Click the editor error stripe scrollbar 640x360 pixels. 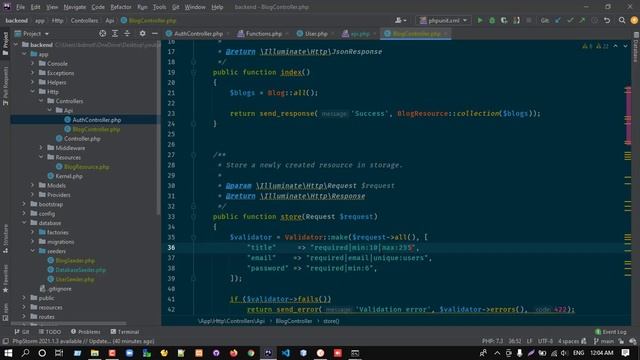point(628,180)
